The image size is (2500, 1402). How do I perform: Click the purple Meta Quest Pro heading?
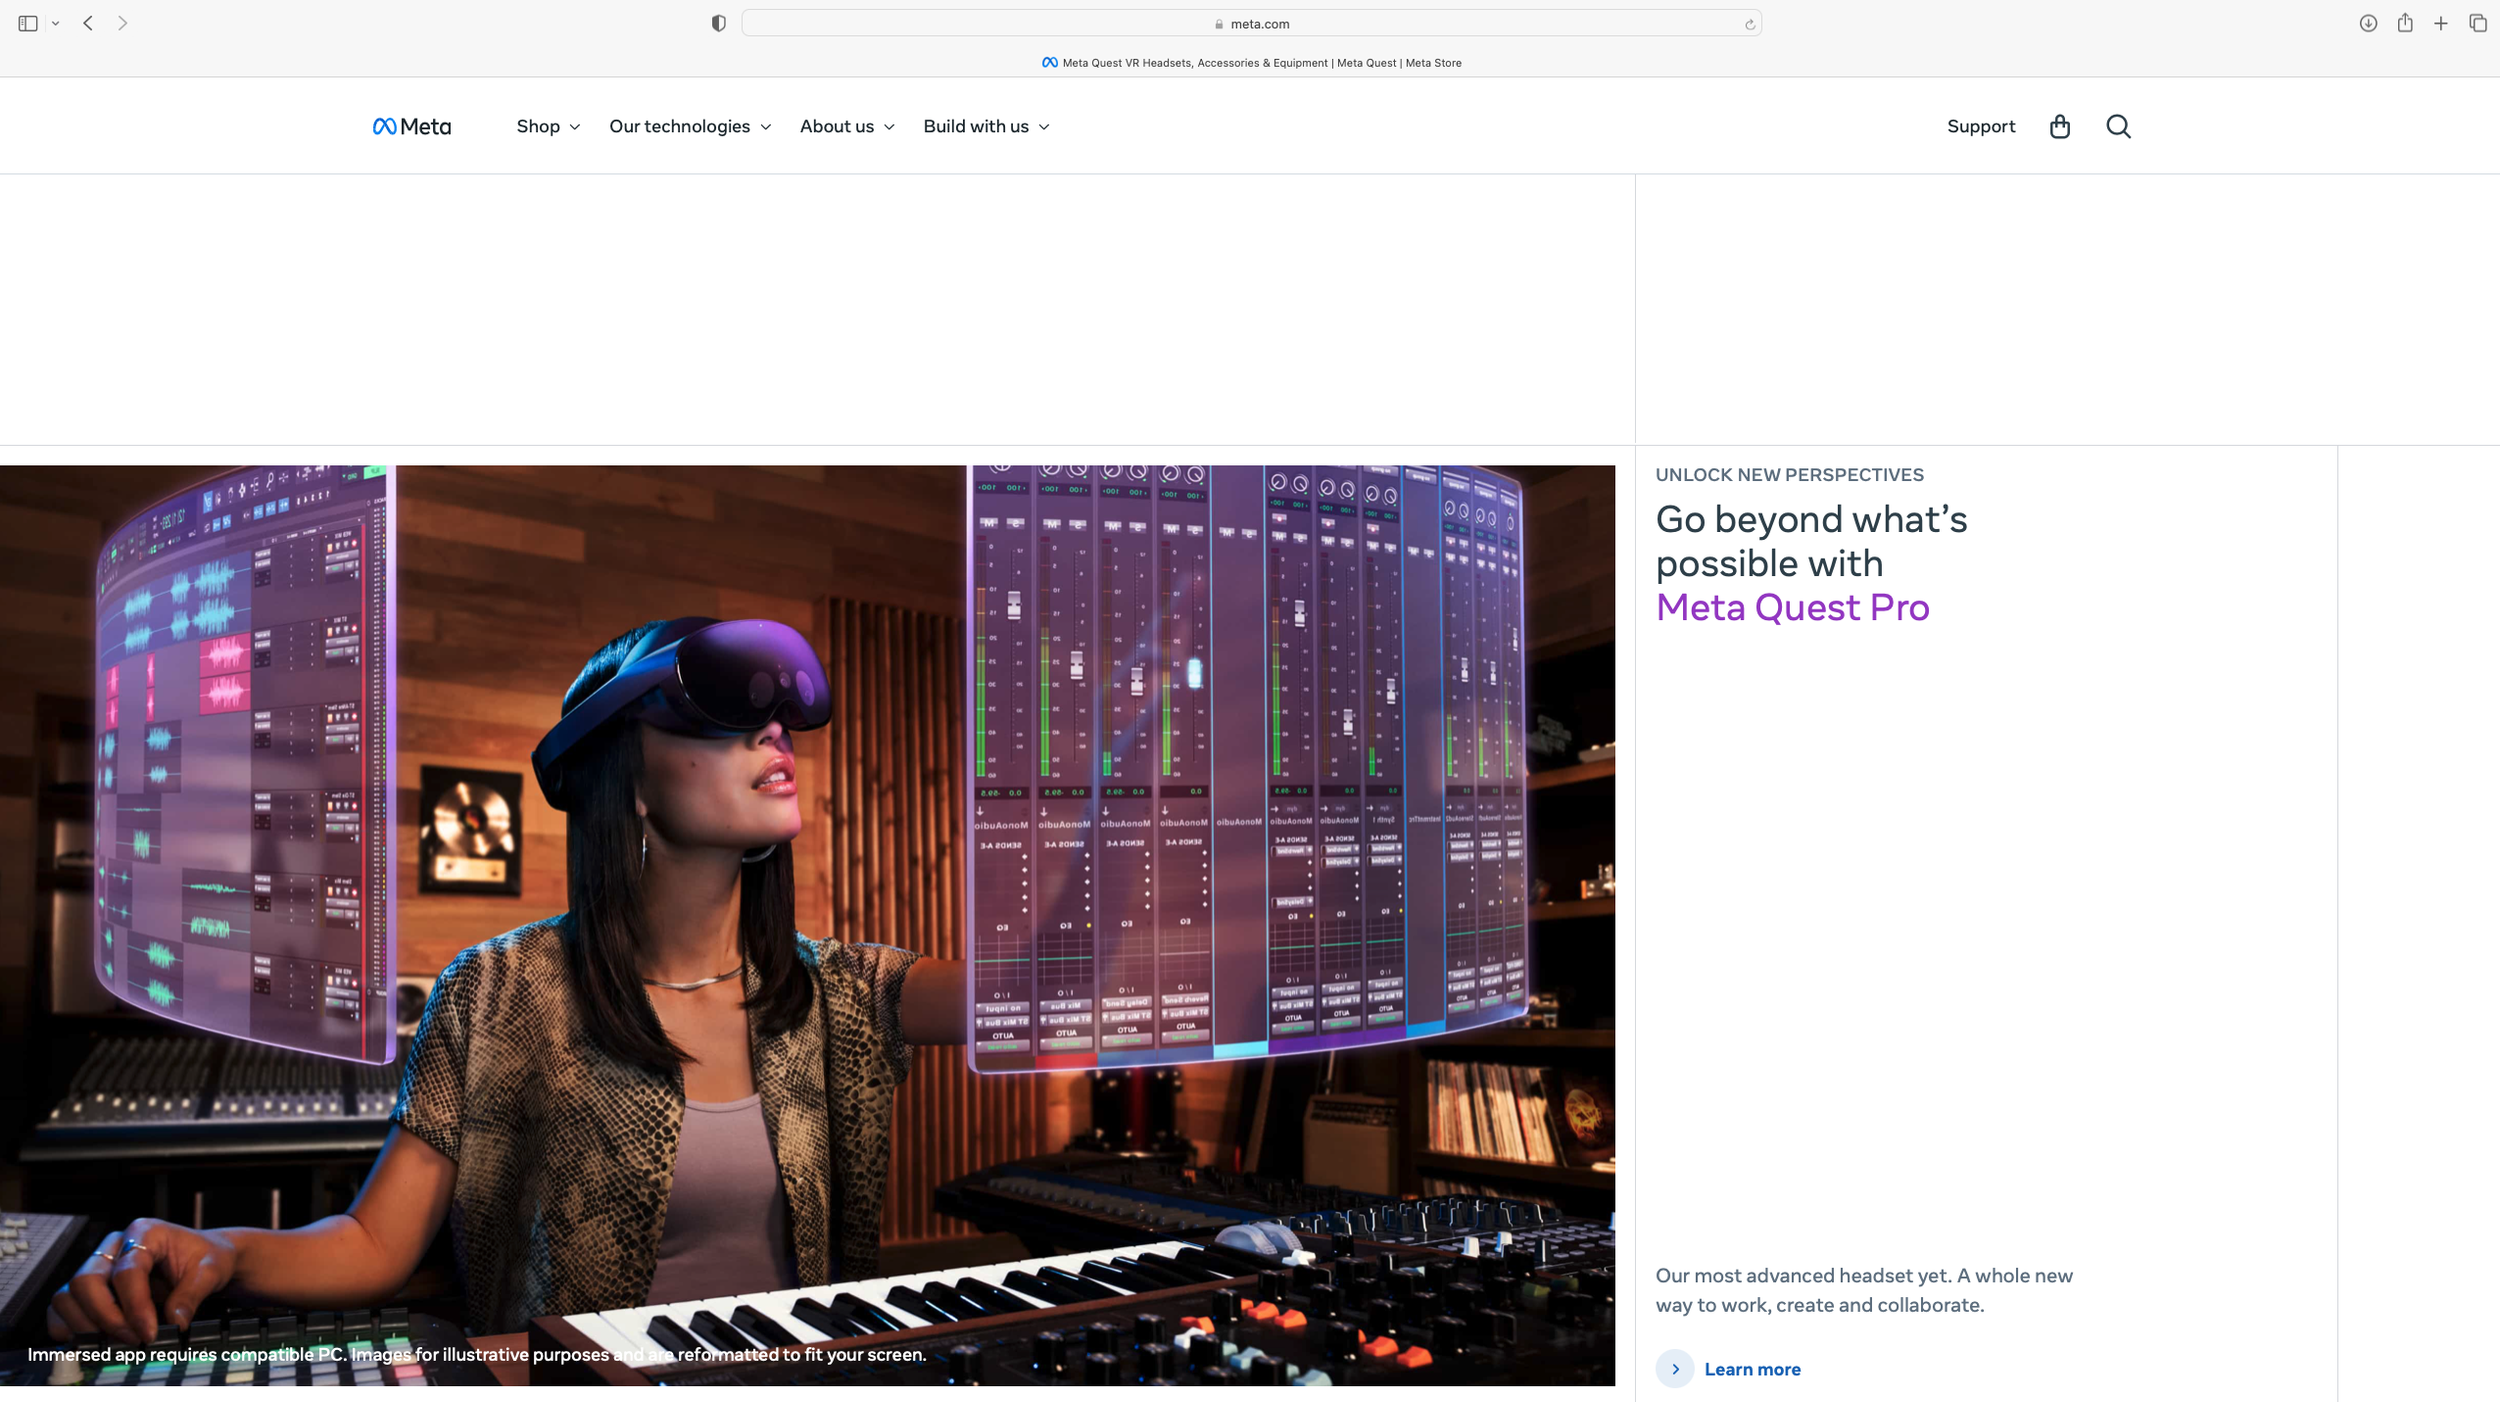coord(1792,607)
